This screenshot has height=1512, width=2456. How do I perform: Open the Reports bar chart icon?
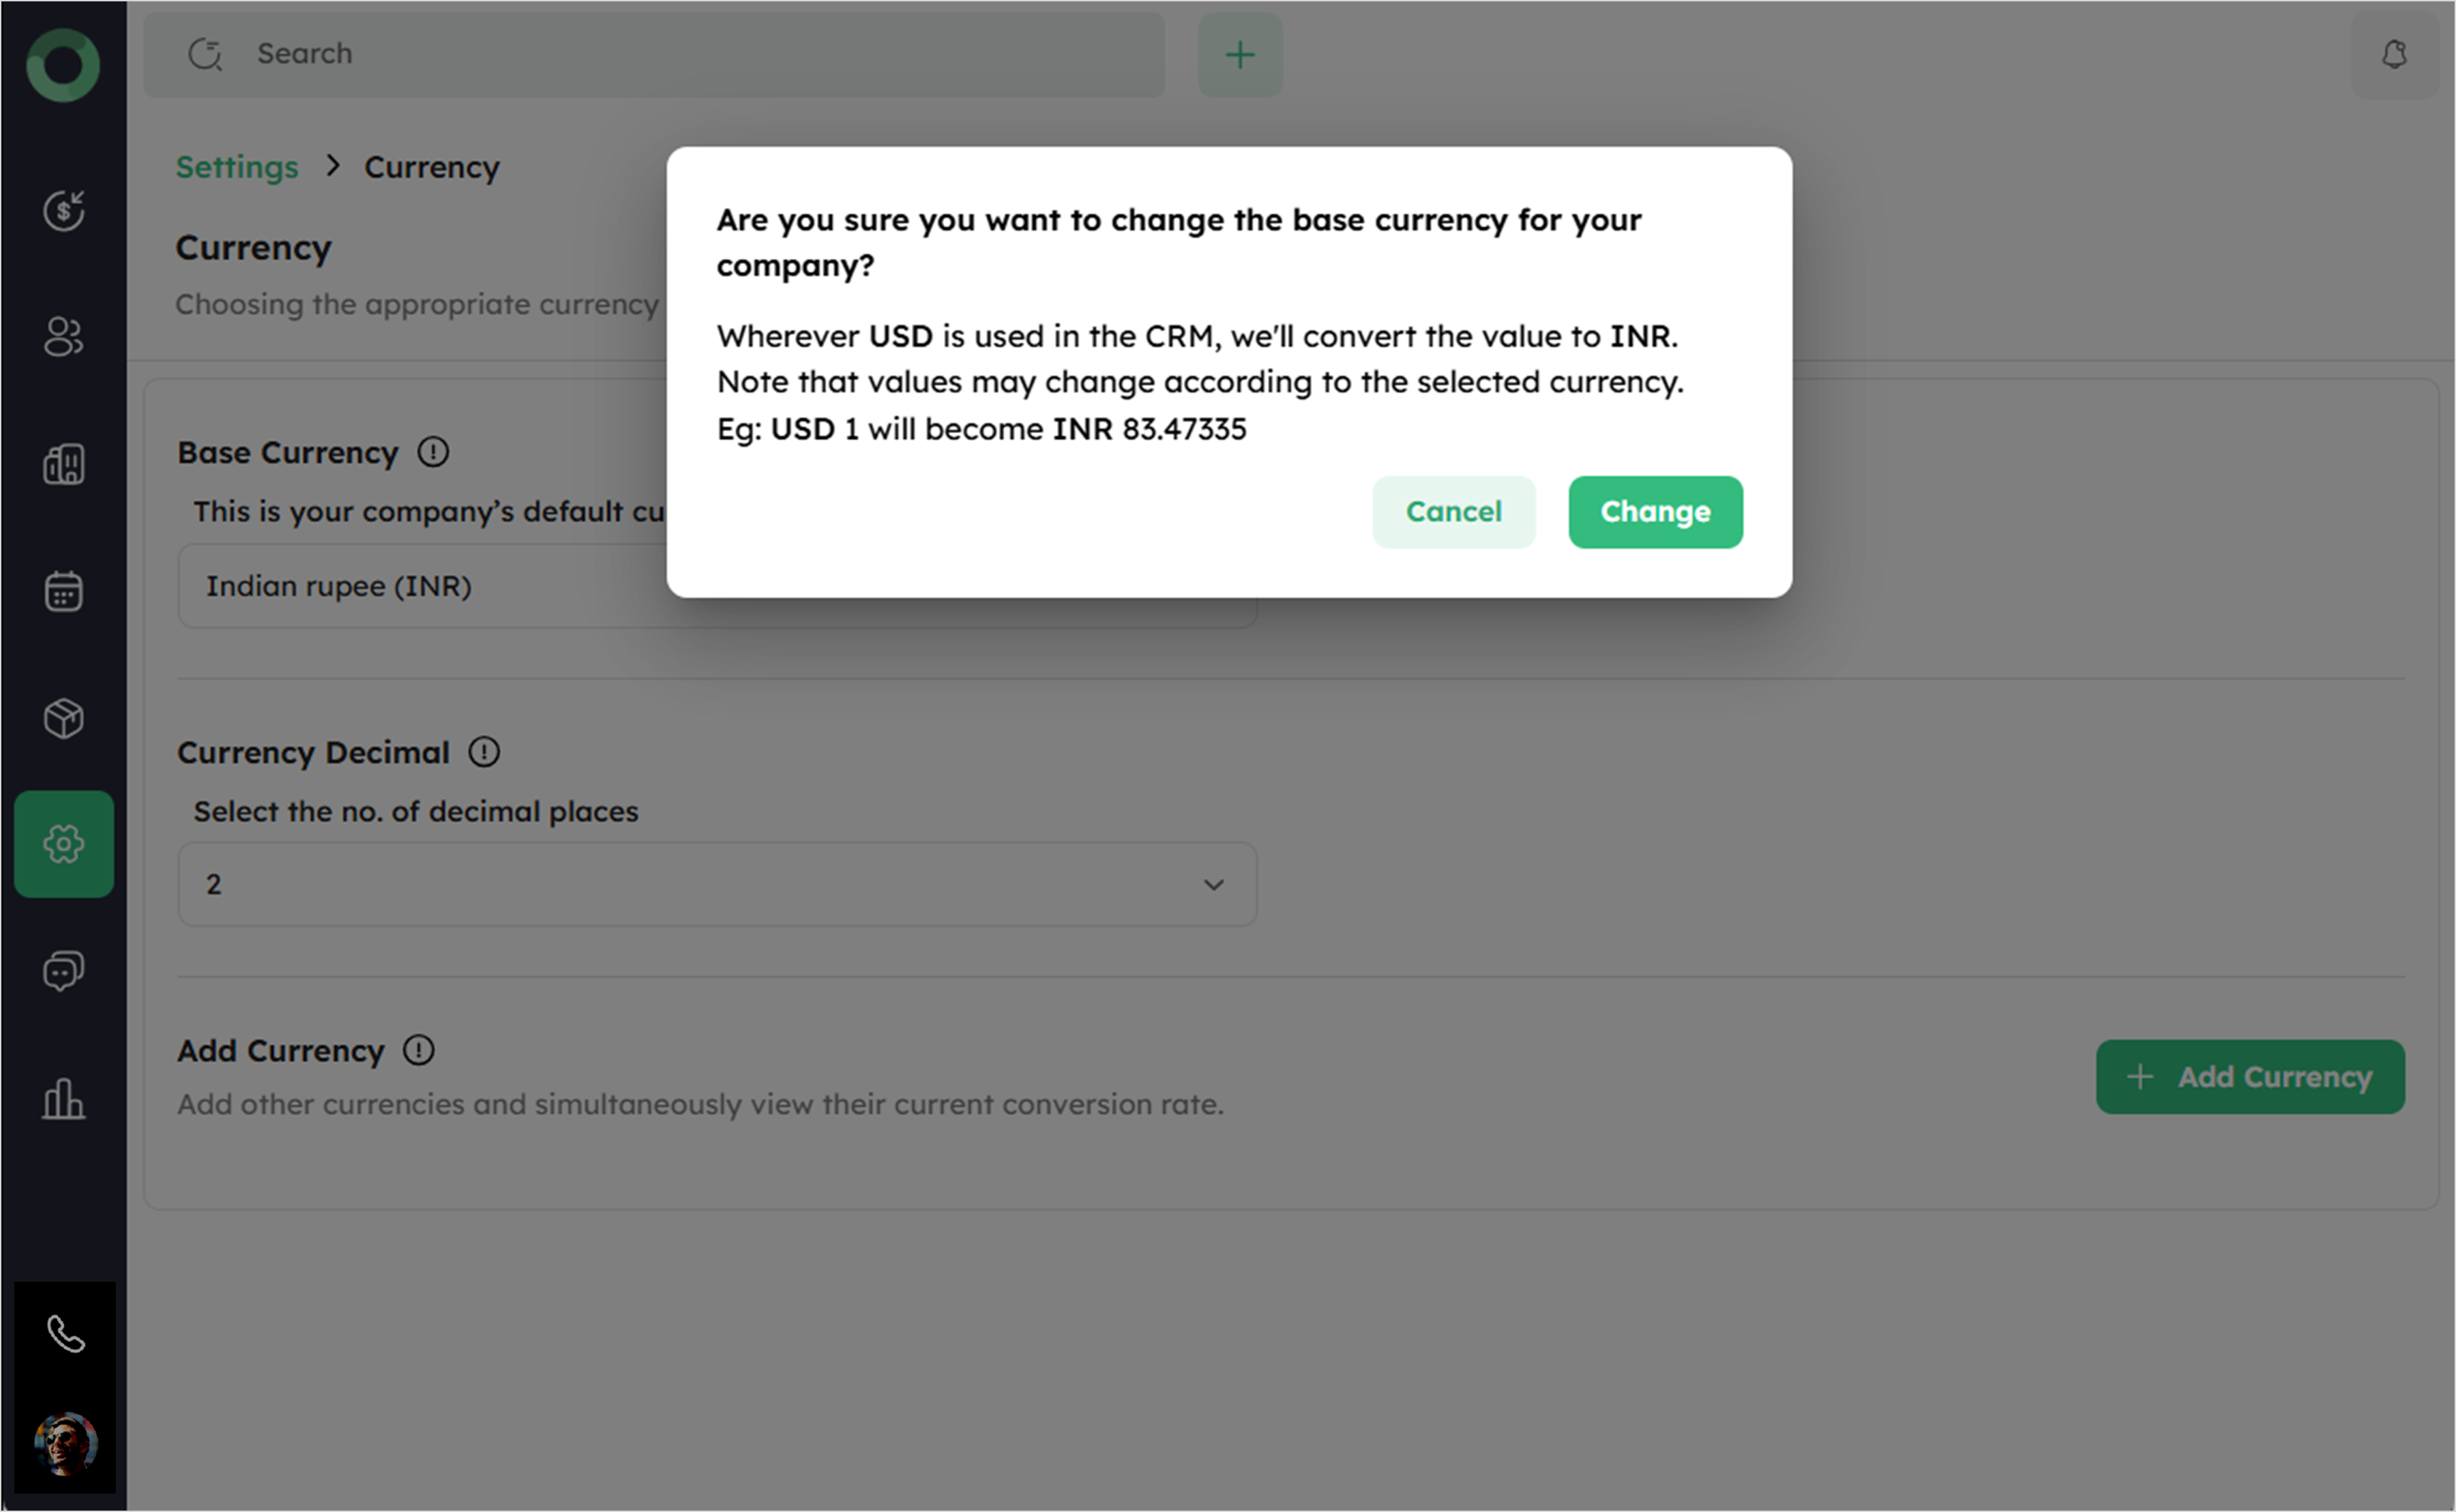[x=63, y=1098]
